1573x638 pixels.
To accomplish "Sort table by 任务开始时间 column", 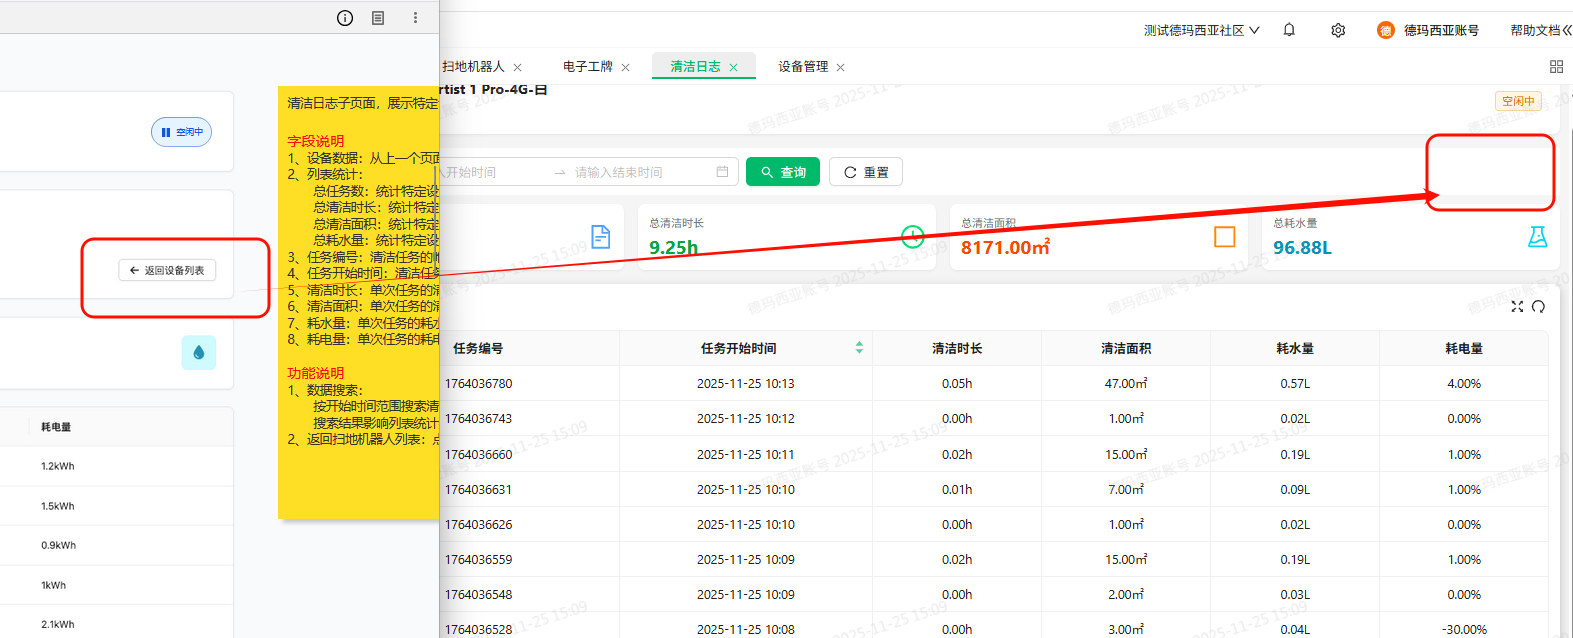I will pyautogui.click(x=858, y=348).
